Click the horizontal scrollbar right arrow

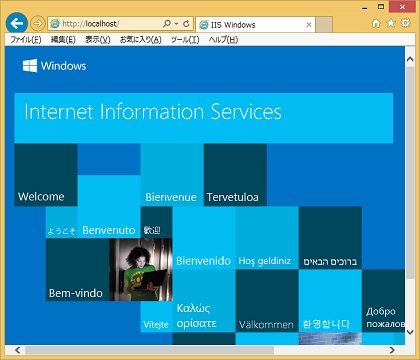click(392, 350)
